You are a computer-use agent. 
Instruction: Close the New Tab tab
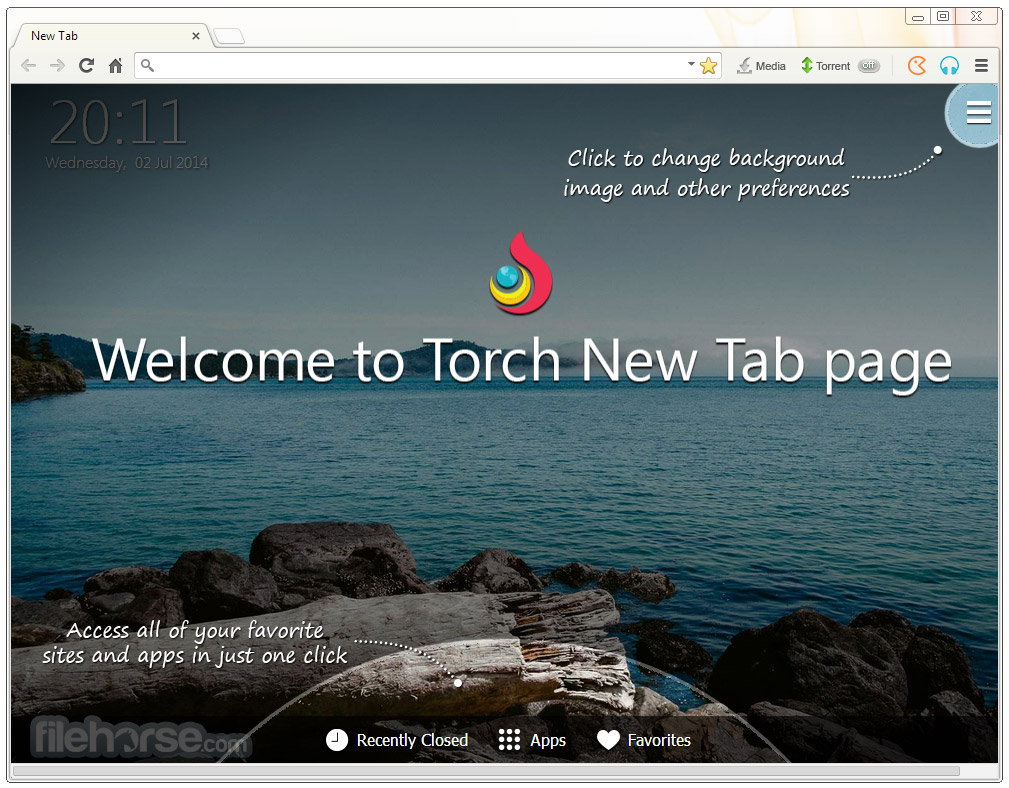(x=196, y=37)
